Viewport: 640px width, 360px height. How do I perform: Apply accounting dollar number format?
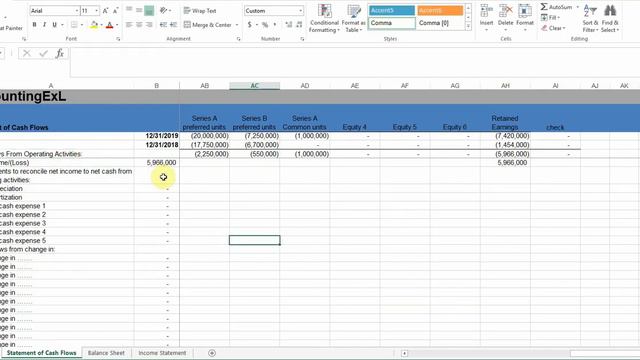[249, 25]
